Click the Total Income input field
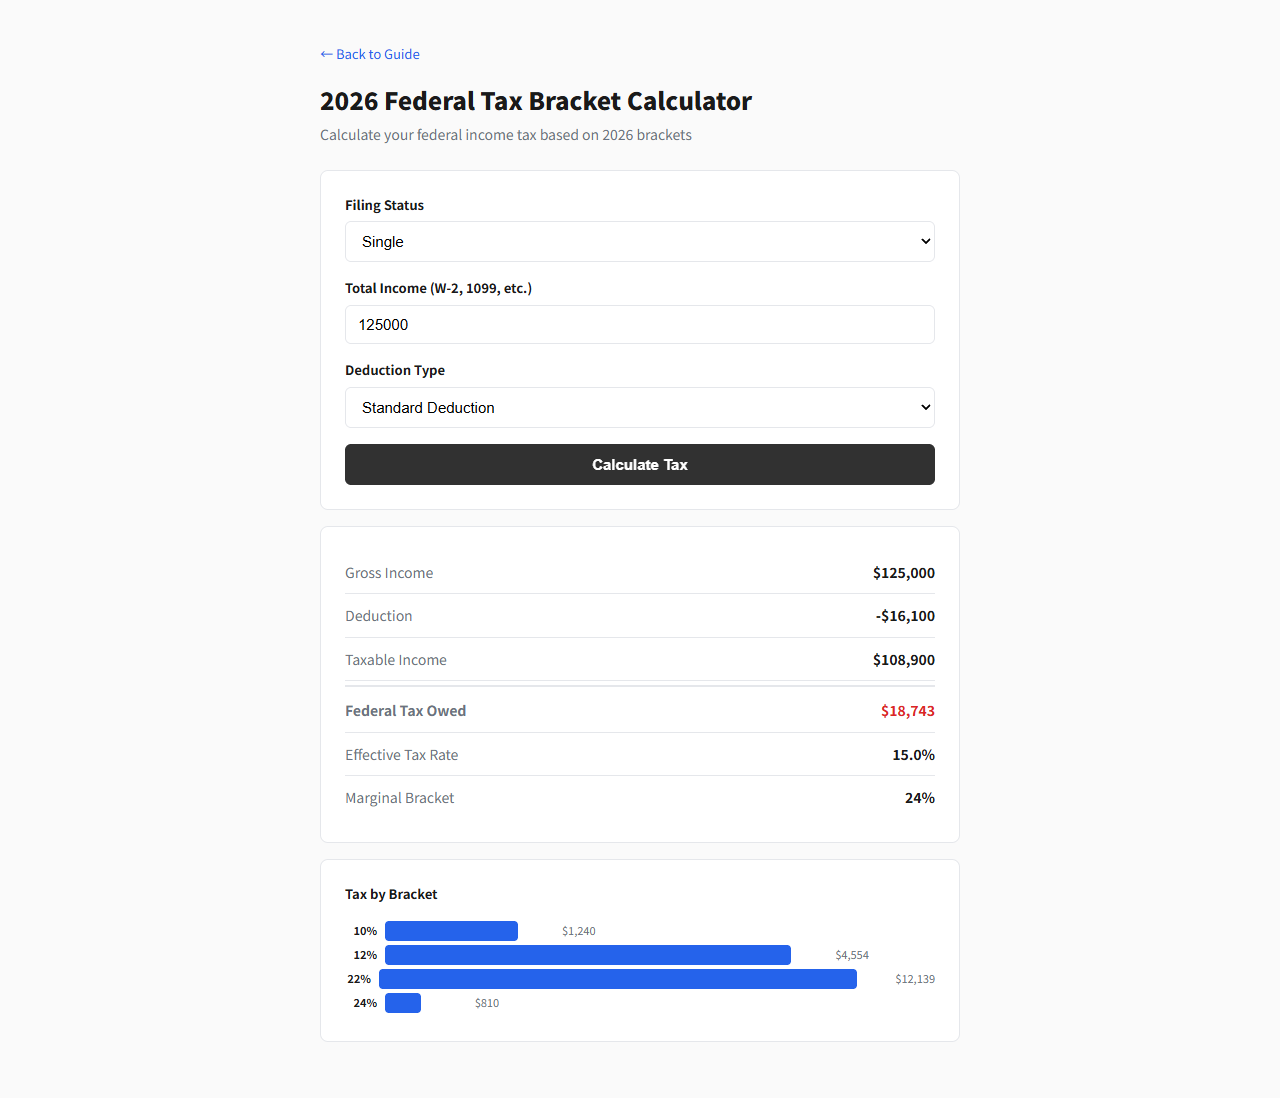Viewport: 1280px width, 1098px height. [x=640, y=325]
